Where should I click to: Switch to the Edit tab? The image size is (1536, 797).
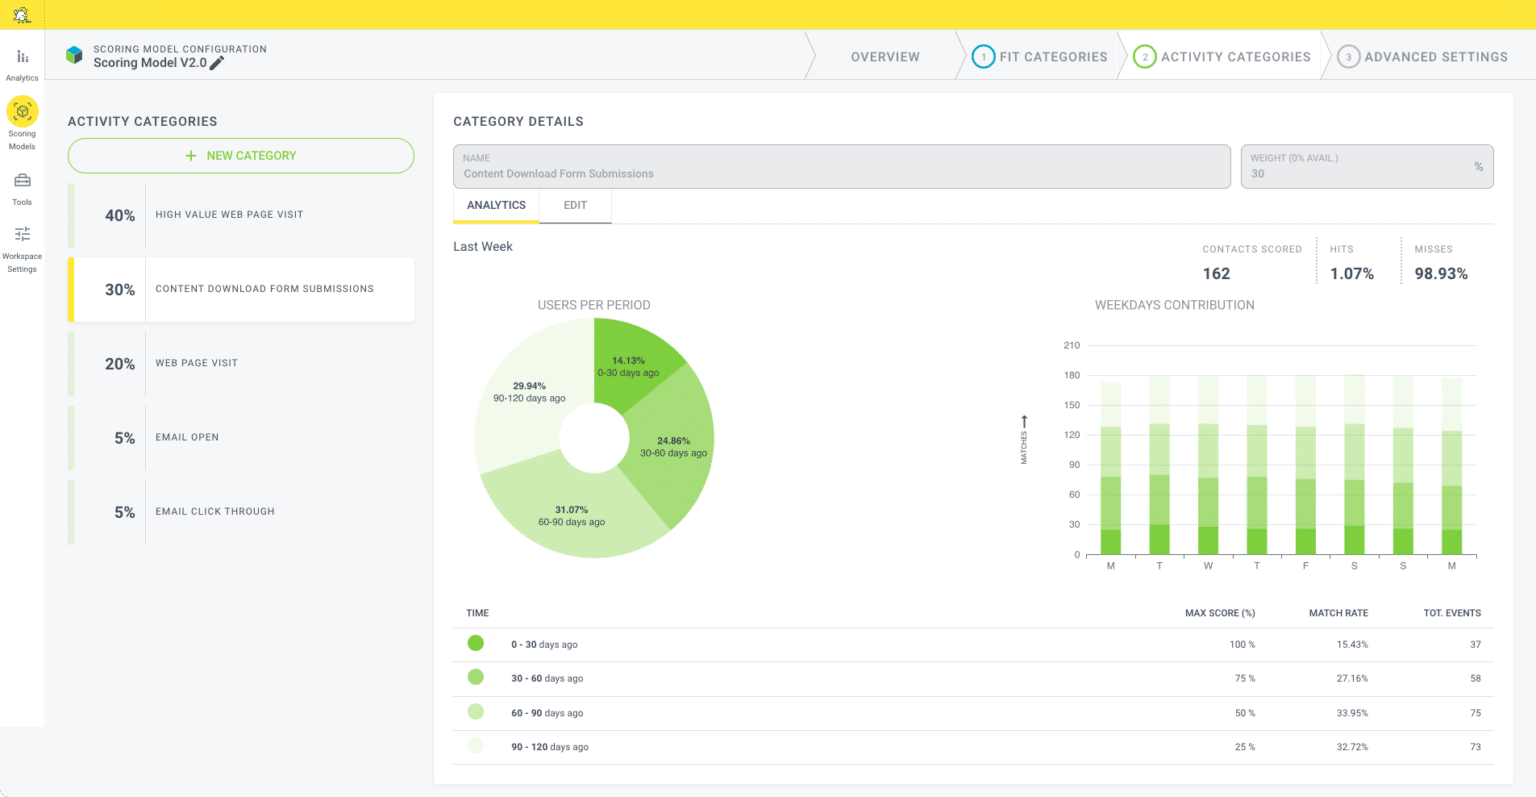[x=575, y=205]
